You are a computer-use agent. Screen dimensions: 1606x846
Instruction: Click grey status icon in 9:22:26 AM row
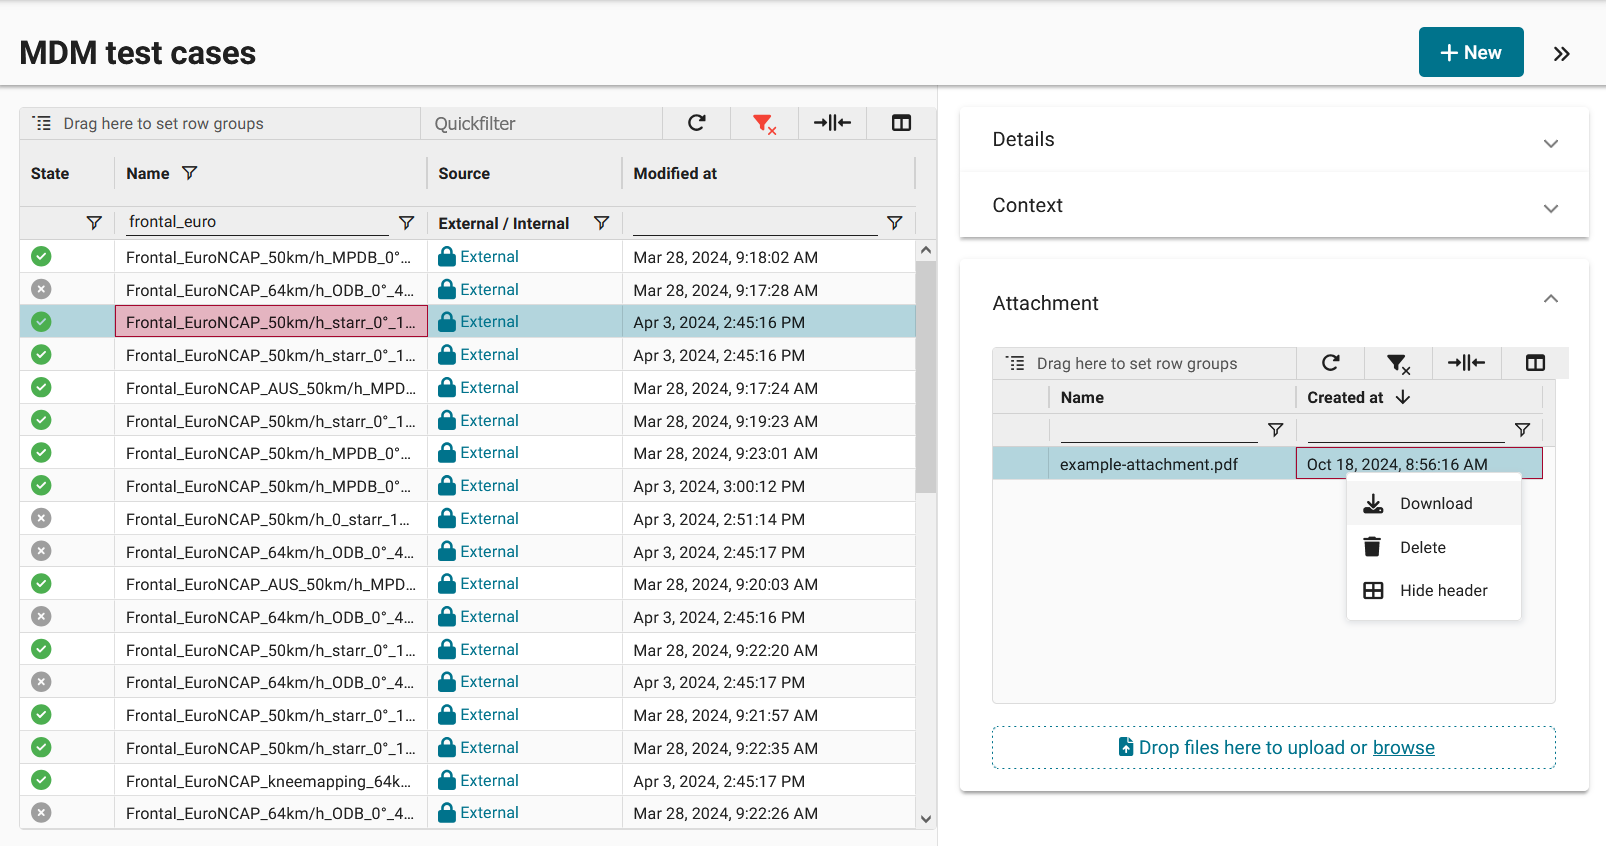[x=41, y=812]
